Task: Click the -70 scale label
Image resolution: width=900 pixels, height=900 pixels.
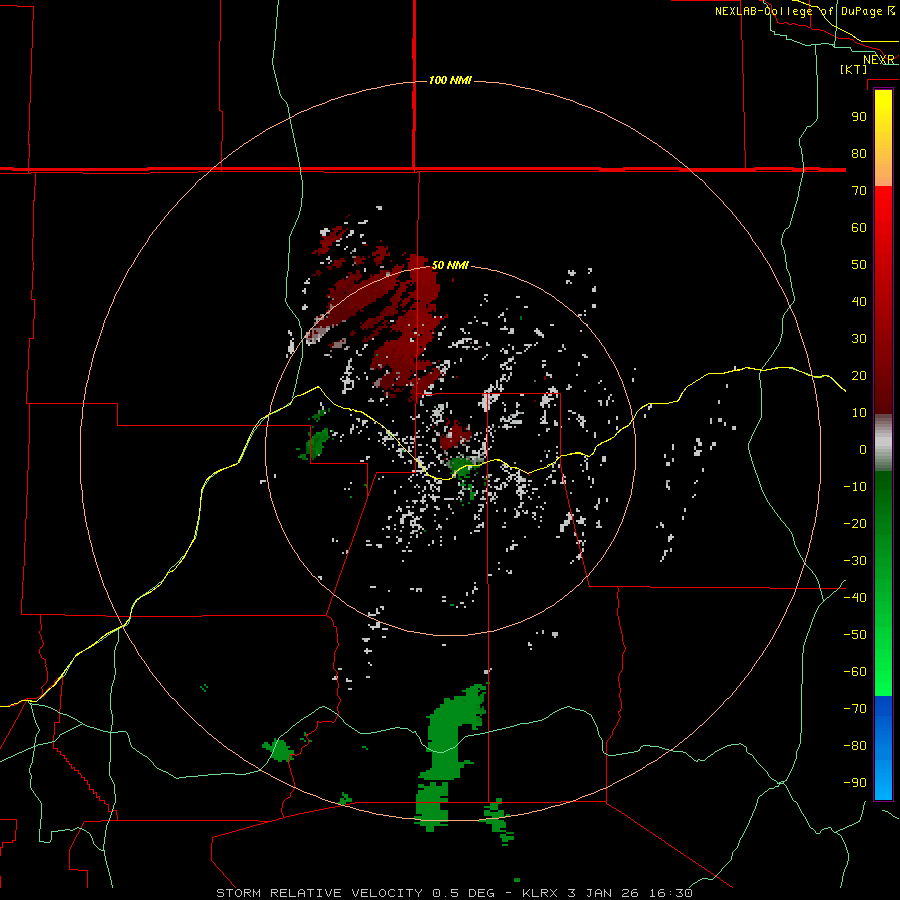Action: coord(855,709)
